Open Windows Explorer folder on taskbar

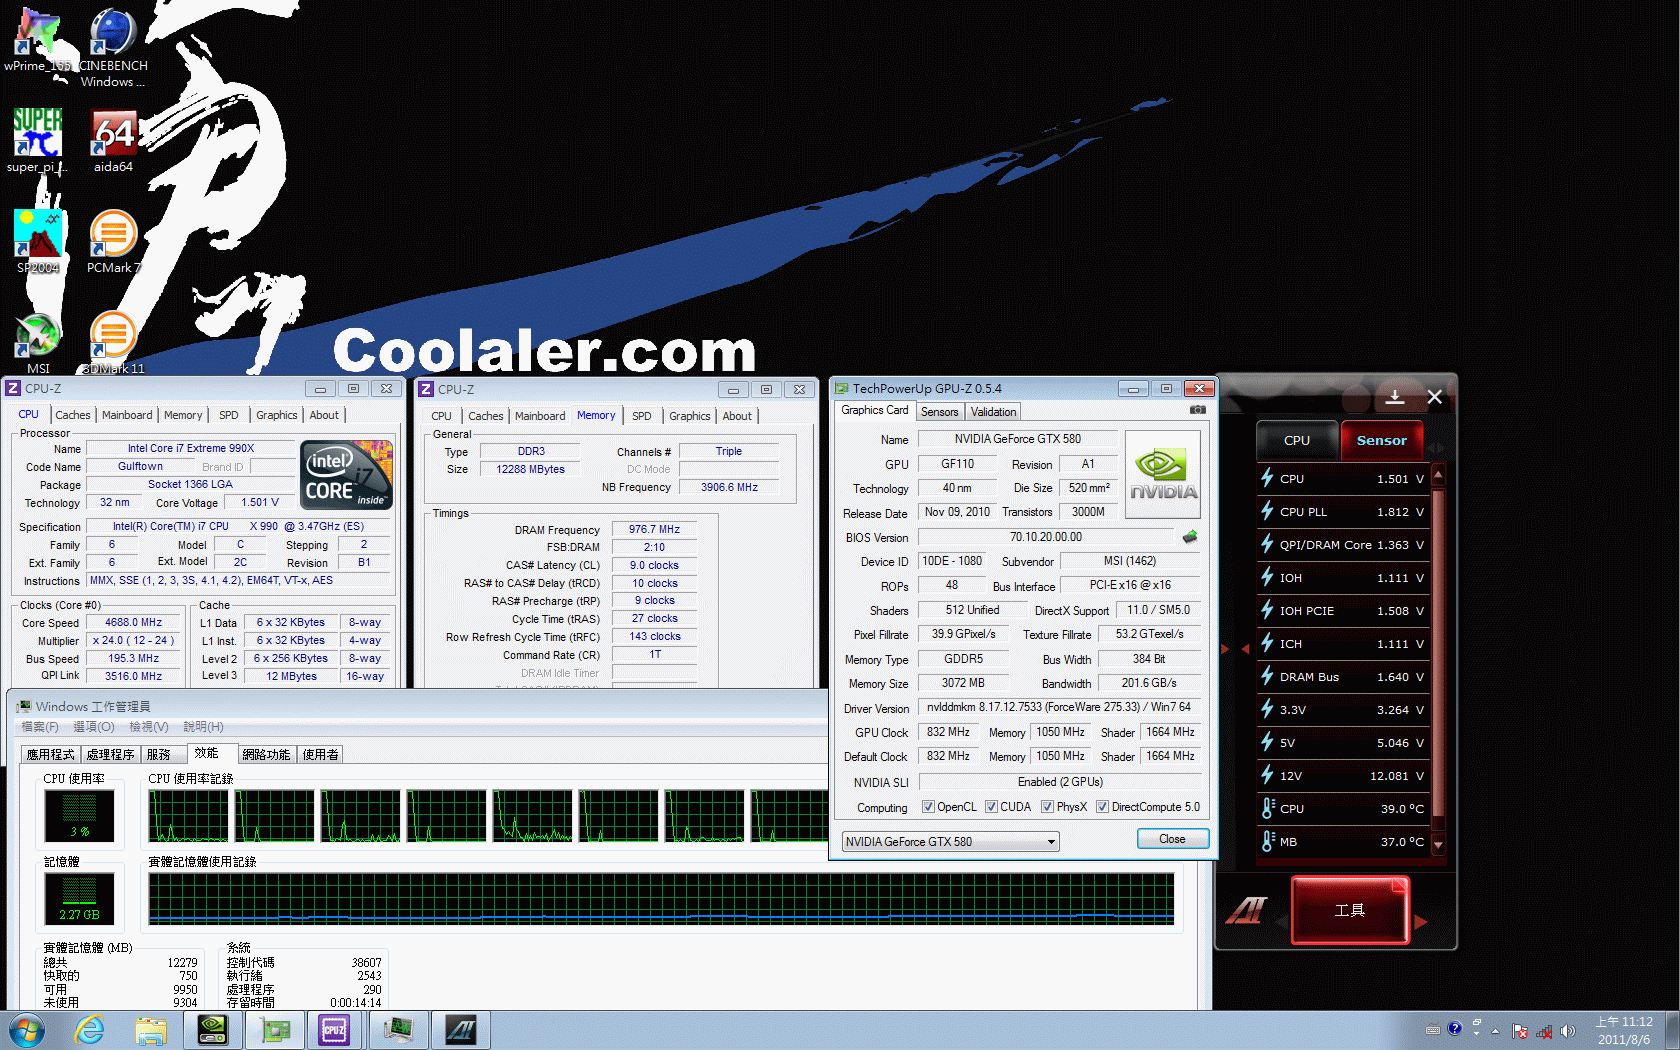(151, 1030)
